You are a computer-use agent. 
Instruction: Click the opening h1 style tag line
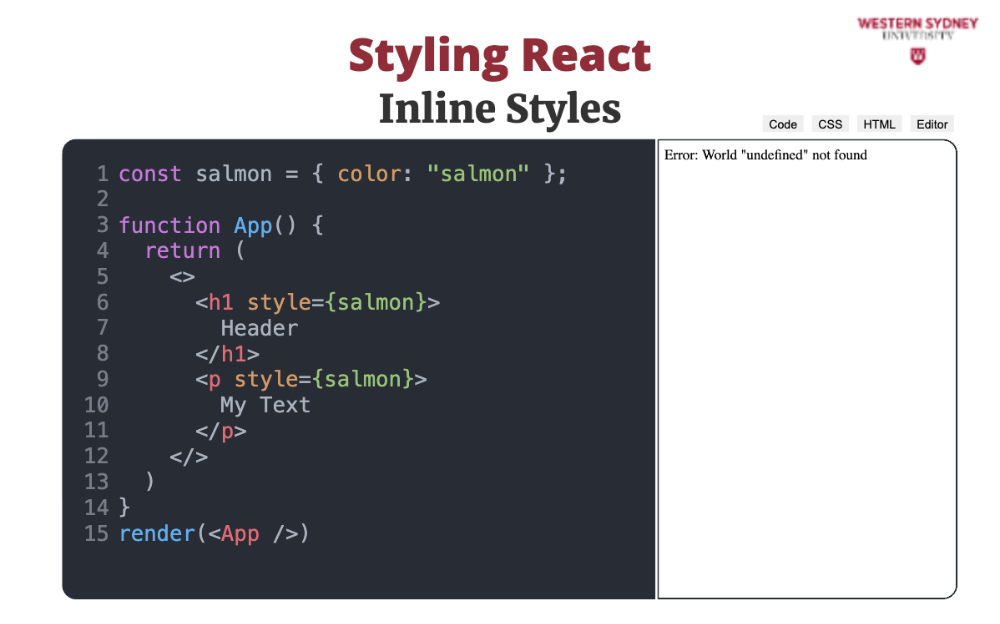pos(317,302)
